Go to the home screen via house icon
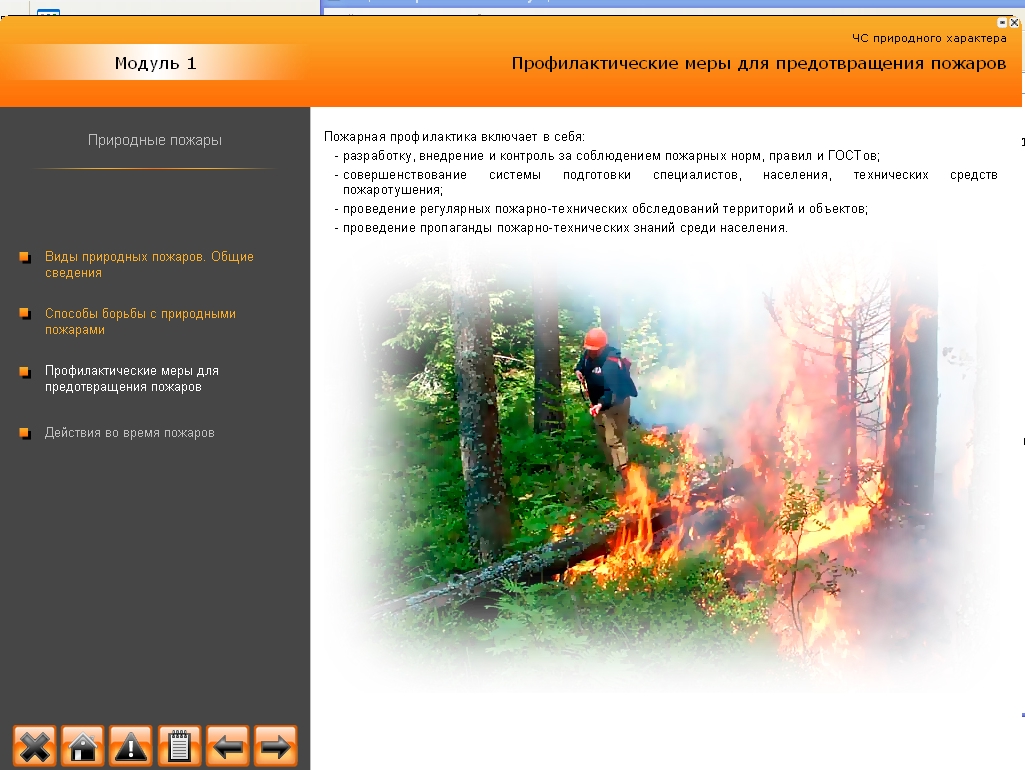 coord(83,746)
